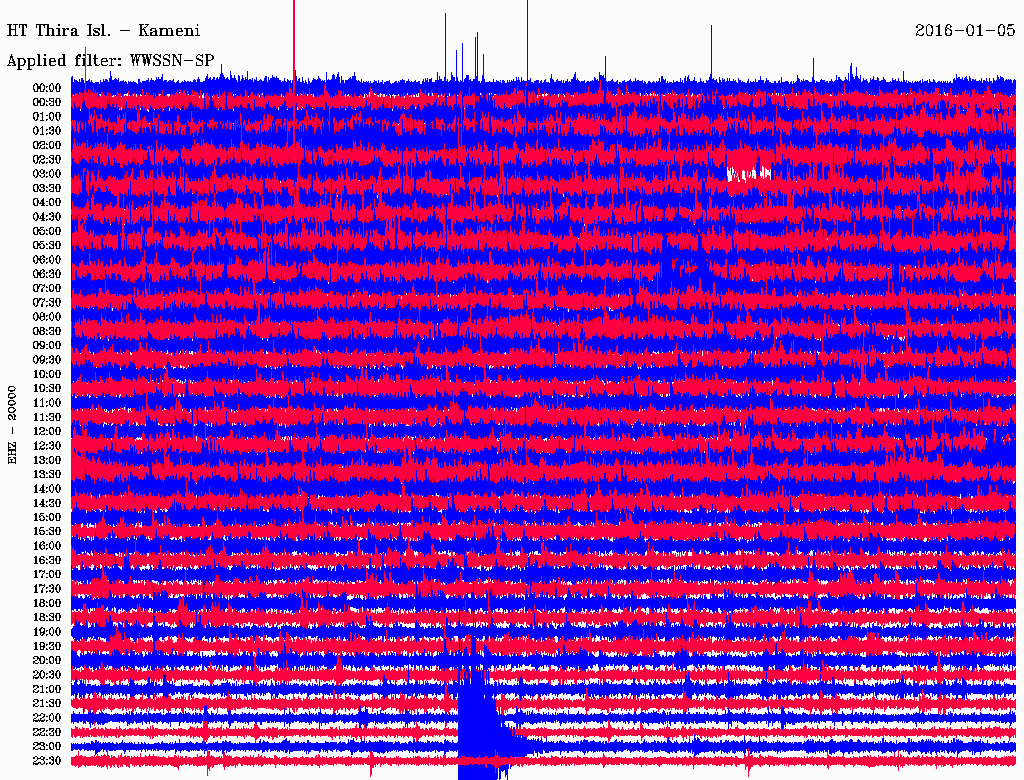Screen dimensions: 1024x780
Task: Select the 03:00 time label
Action: point(47,174)
